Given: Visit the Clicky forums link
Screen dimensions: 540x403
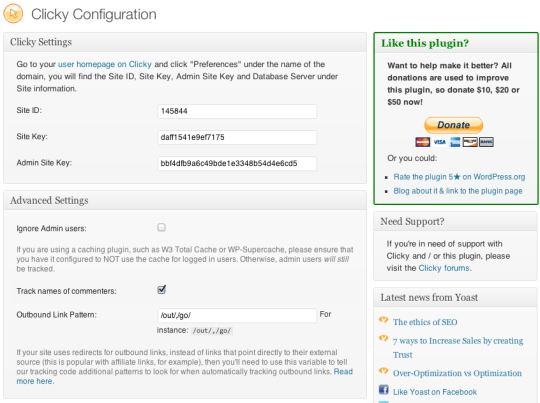Looking at the screenshot, I should [x=444, y=268].
